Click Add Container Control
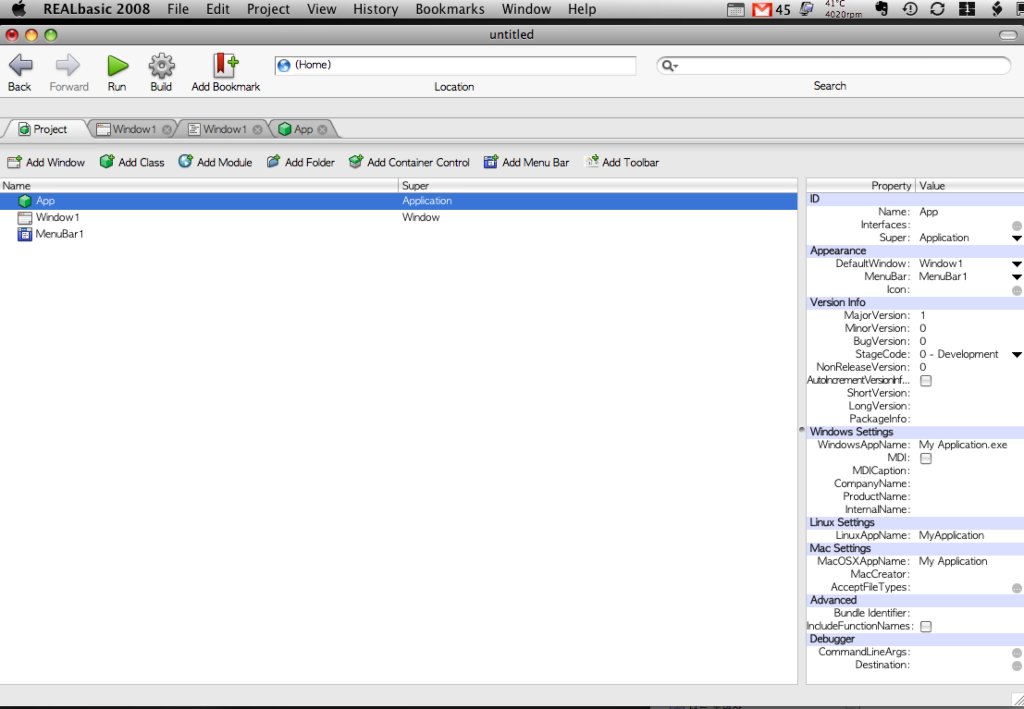Screen dimensions: 1024x709 point(409,162)
